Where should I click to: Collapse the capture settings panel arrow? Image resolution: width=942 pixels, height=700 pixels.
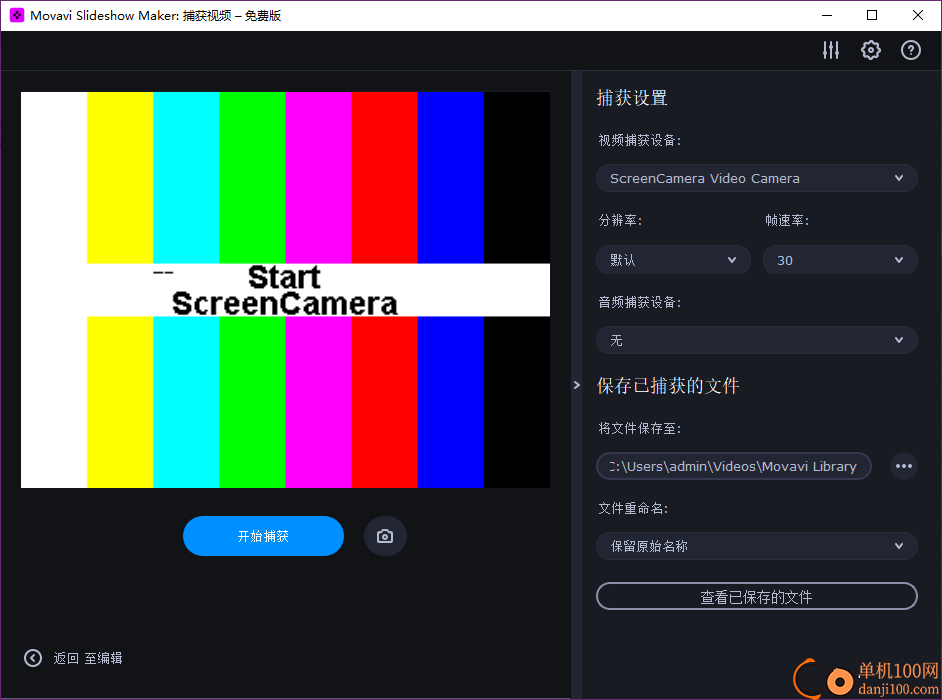pyautogui.click(x=577, y=385)
